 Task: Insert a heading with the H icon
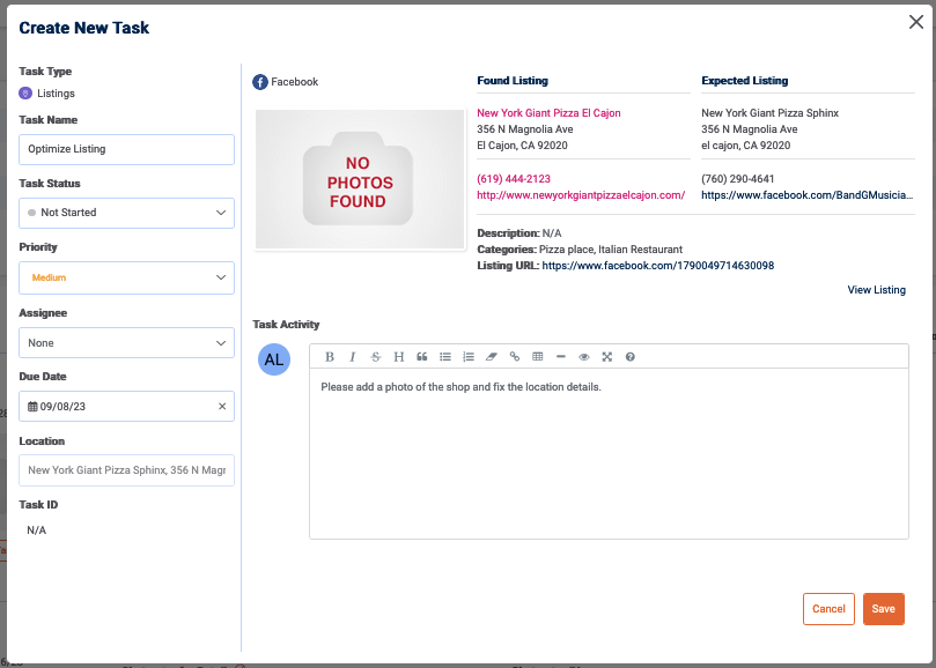[x=398, y=357]
